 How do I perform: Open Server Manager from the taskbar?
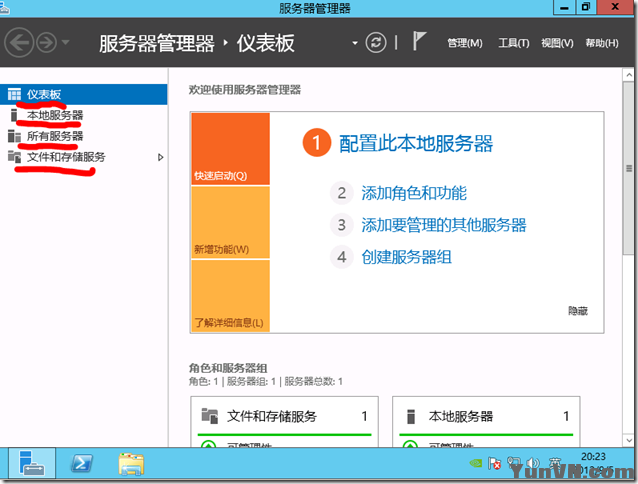coord(32,463)
